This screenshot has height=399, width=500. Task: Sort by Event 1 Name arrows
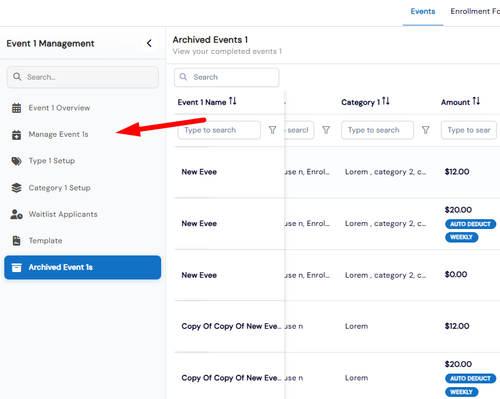pyautogui.click(x=233, y=101)
